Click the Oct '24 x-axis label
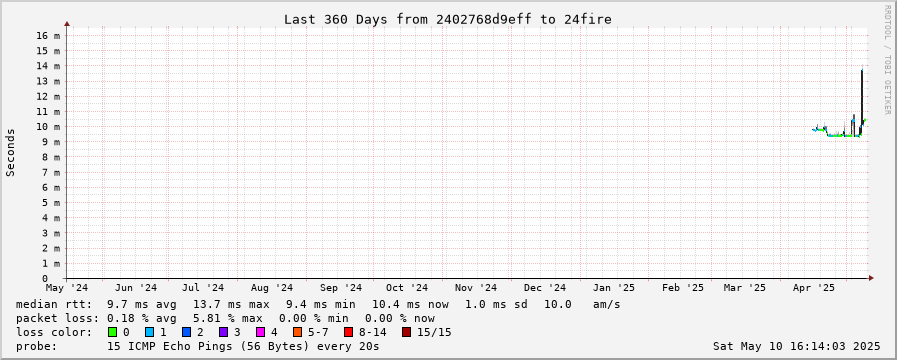This screenshot has width=897, height=360. 407,288
